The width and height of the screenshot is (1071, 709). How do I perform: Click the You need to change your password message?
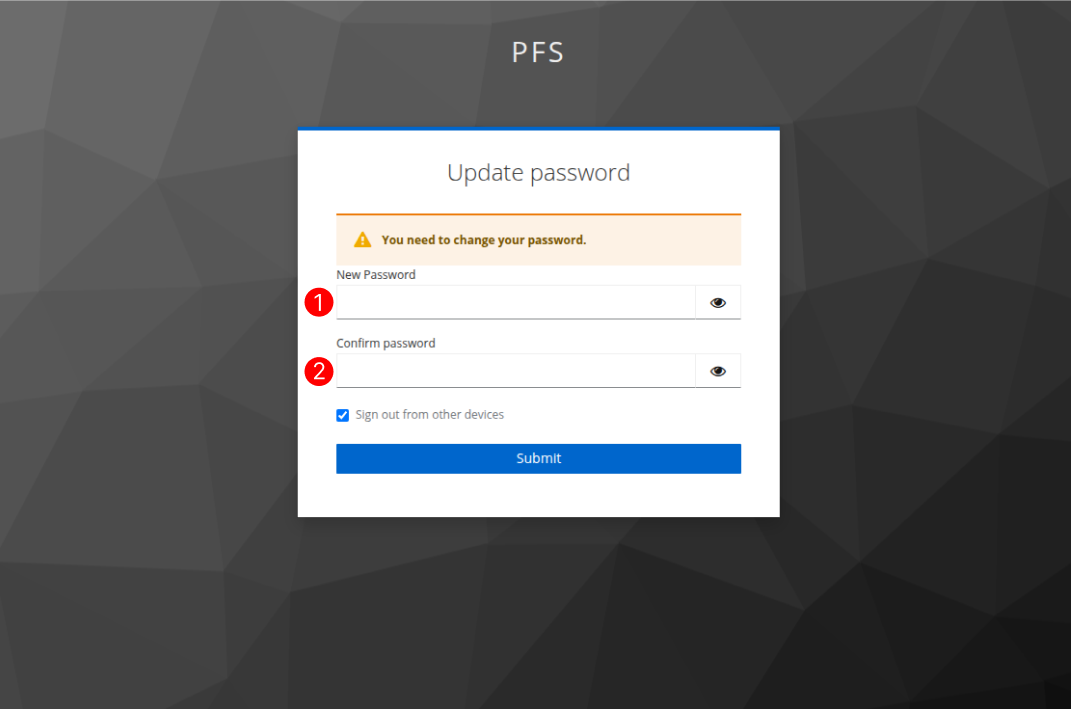484,240
